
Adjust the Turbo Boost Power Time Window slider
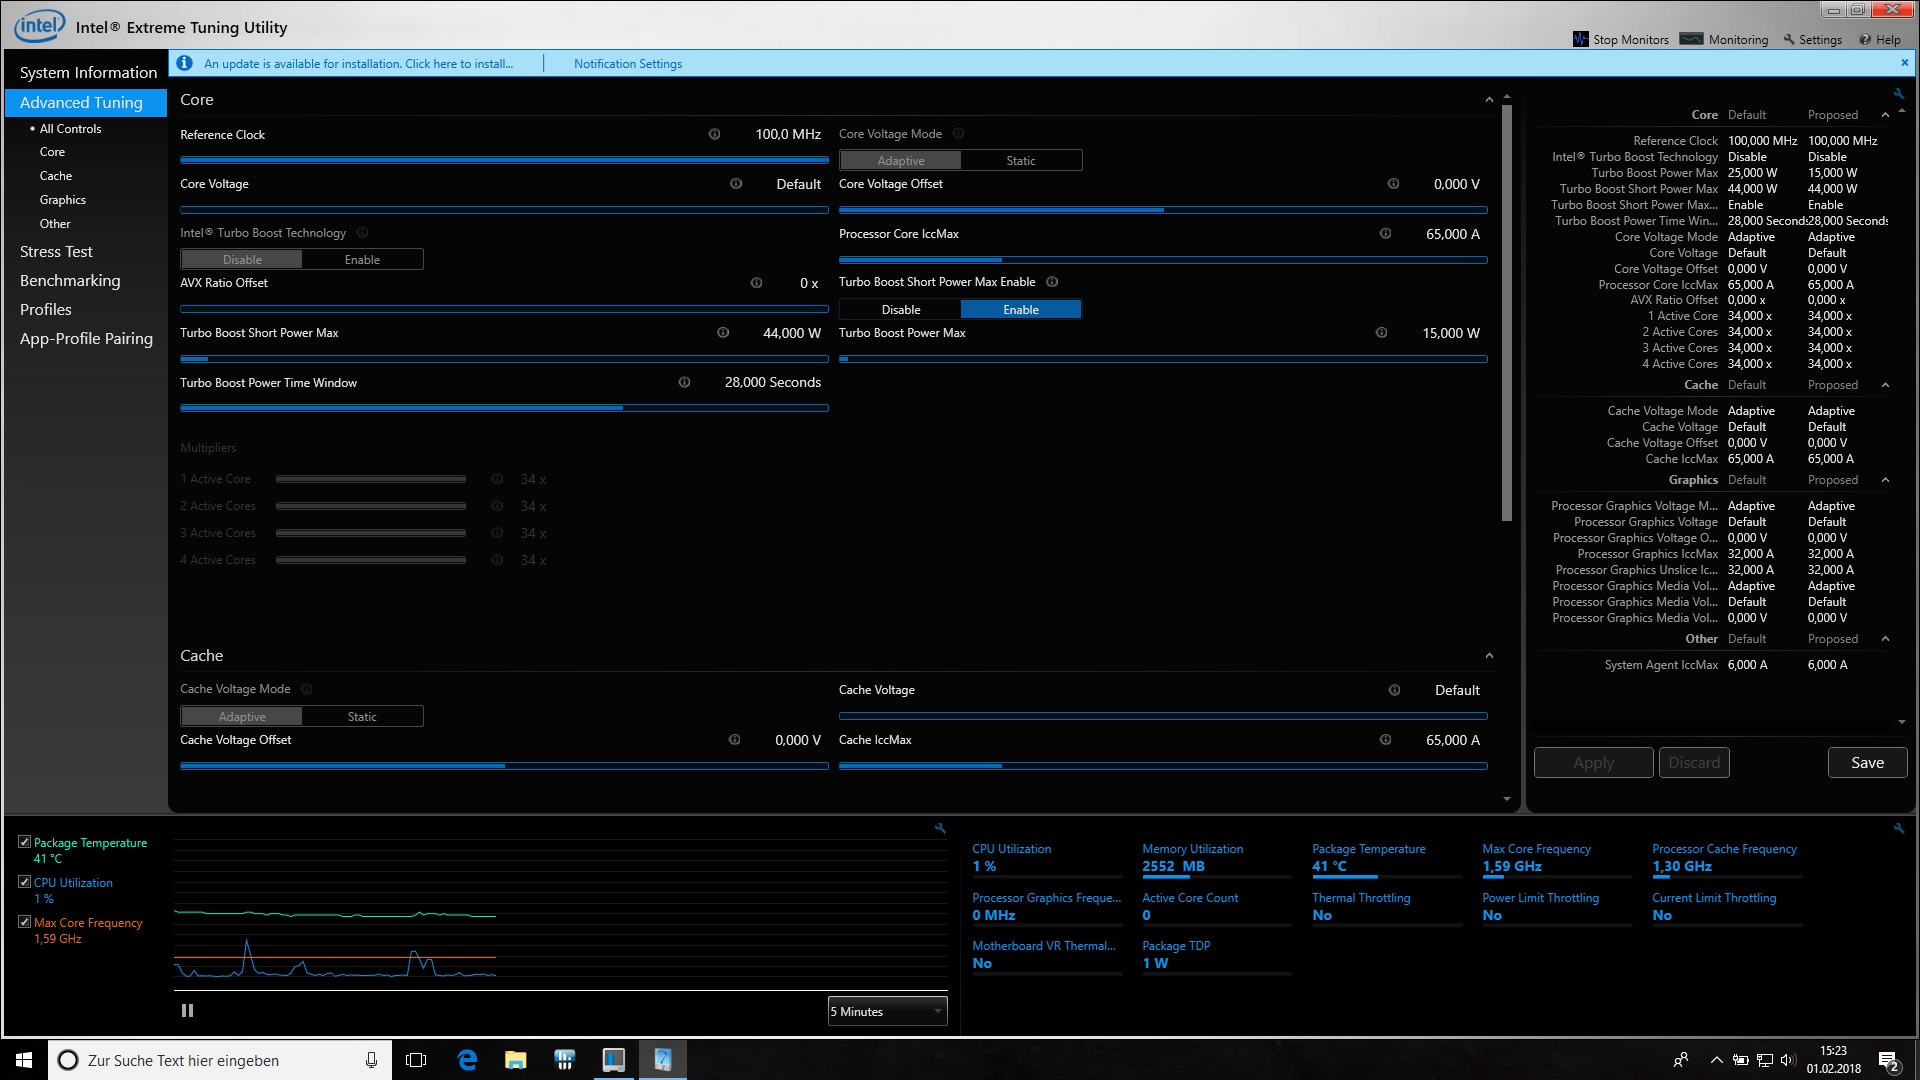pyautogui.click(x=623, y=408)
